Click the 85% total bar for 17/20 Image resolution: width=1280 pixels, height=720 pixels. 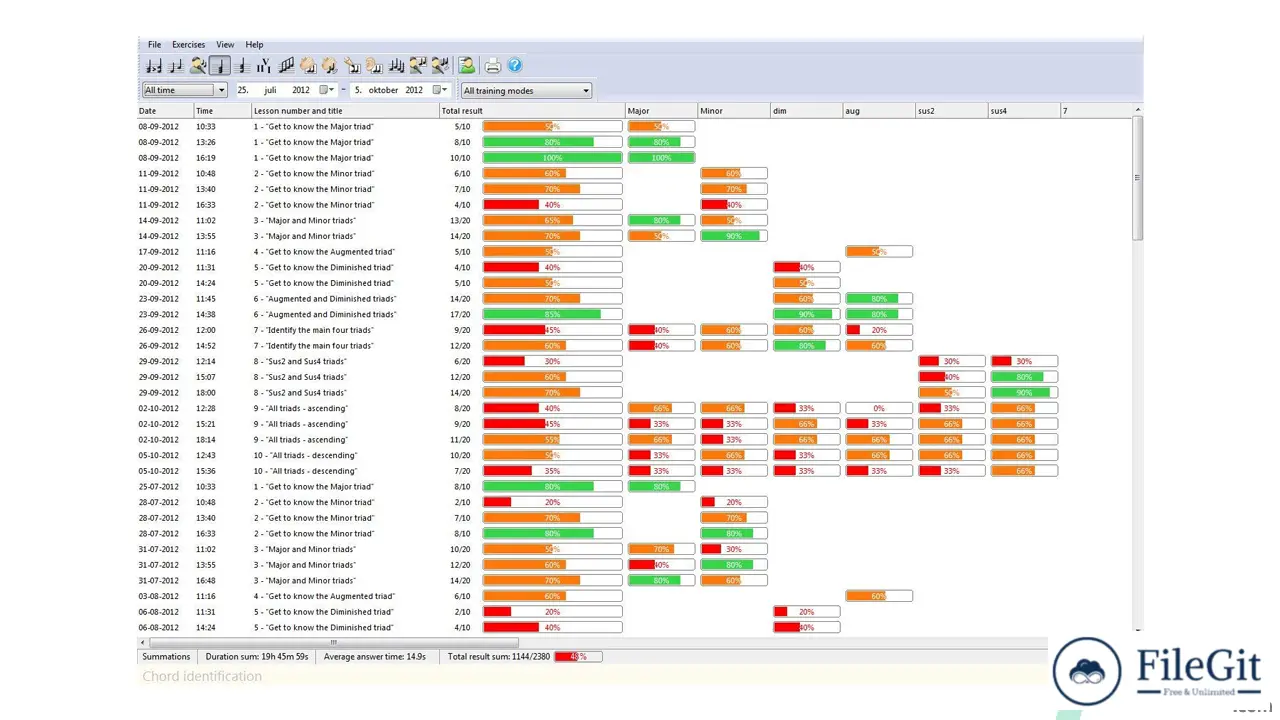pyautogui.click(x=552, y=314)
